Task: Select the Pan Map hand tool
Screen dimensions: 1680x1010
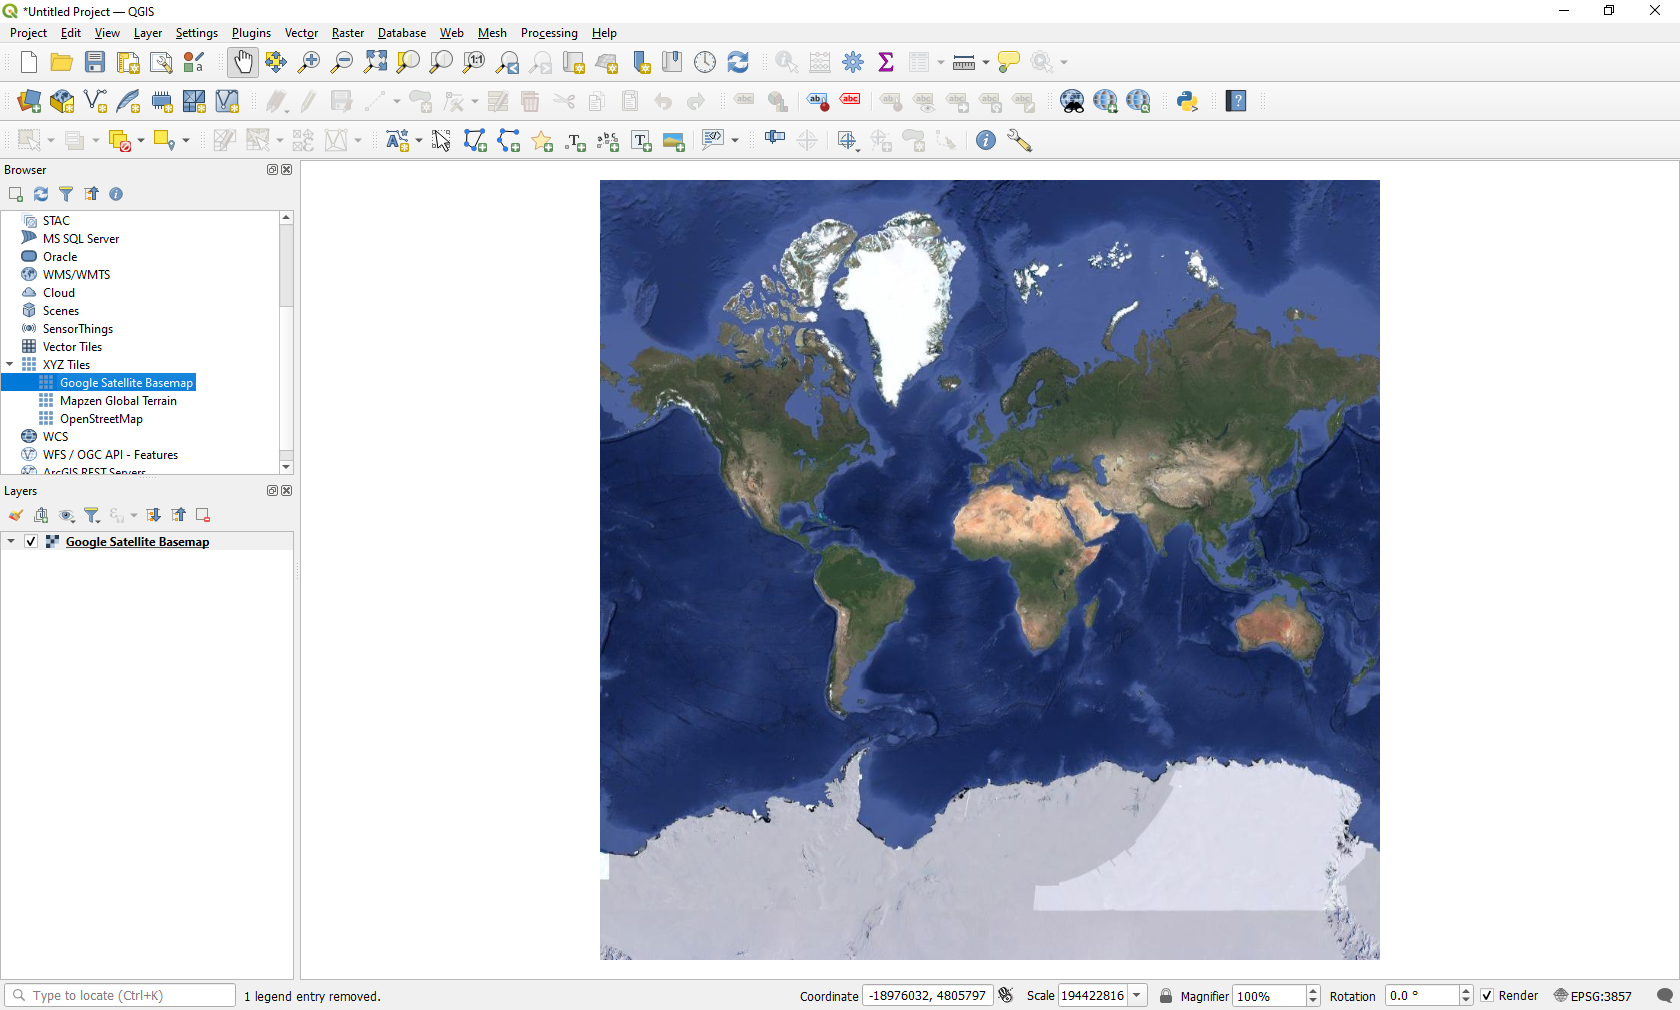Action: (242, 62)
